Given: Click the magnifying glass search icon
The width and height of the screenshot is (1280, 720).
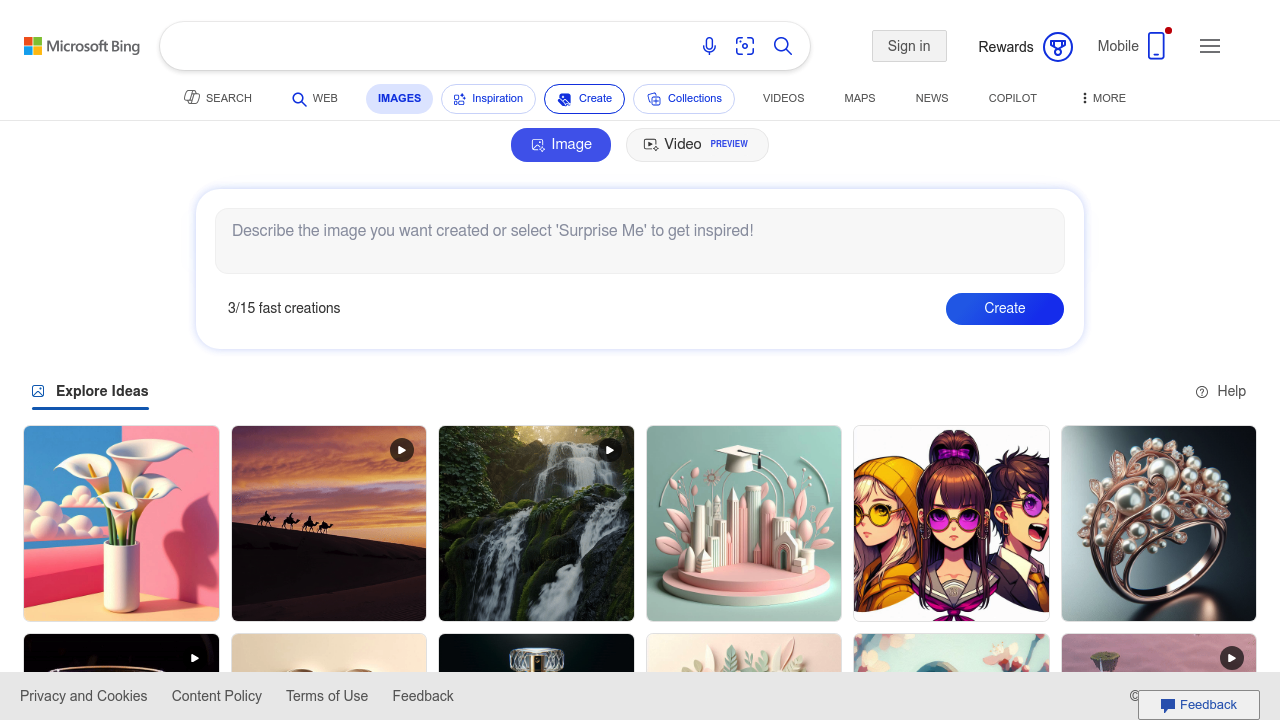Looking at the screenshot, I should [783, 46].
